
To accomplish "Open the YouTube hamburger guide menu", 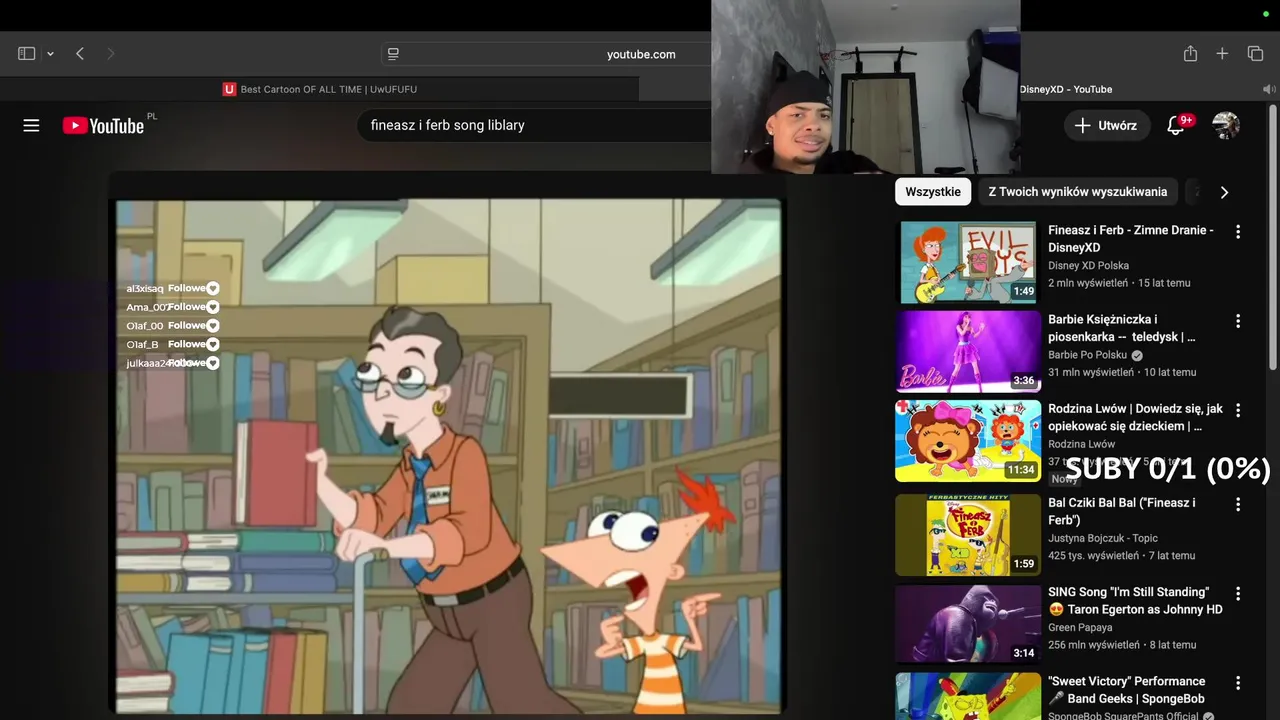I will pos(31,125).
